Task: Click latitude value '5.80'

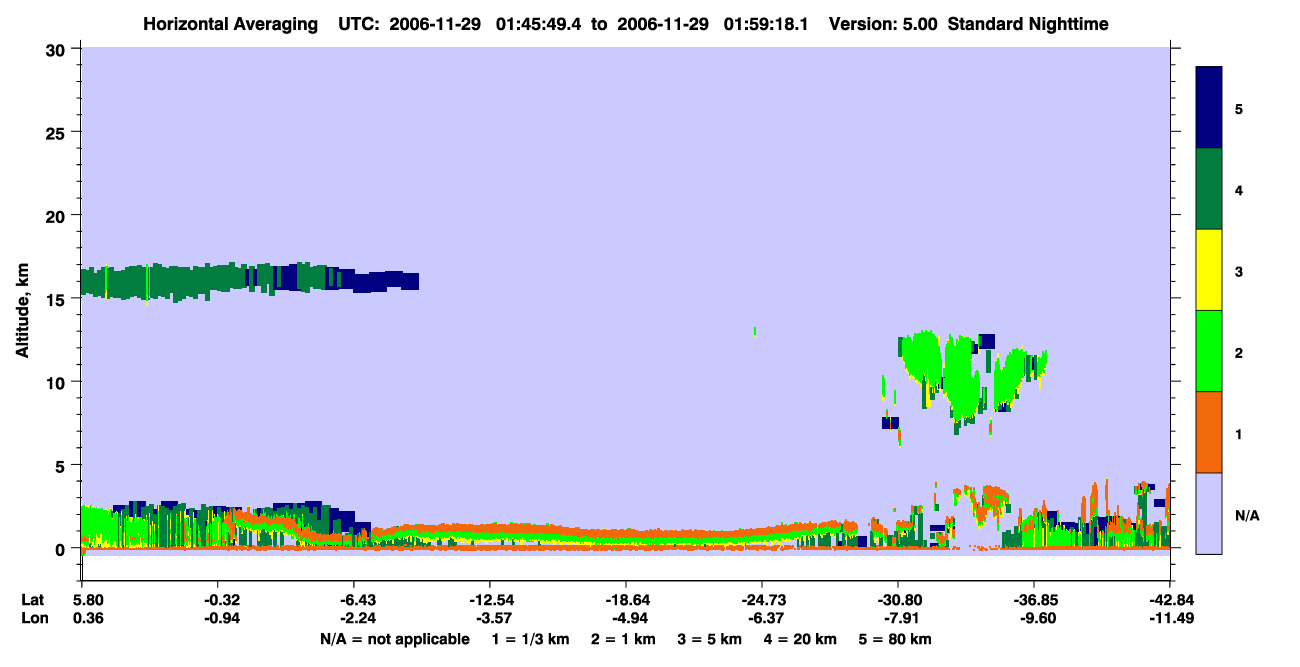Action: tap(88, 600)
